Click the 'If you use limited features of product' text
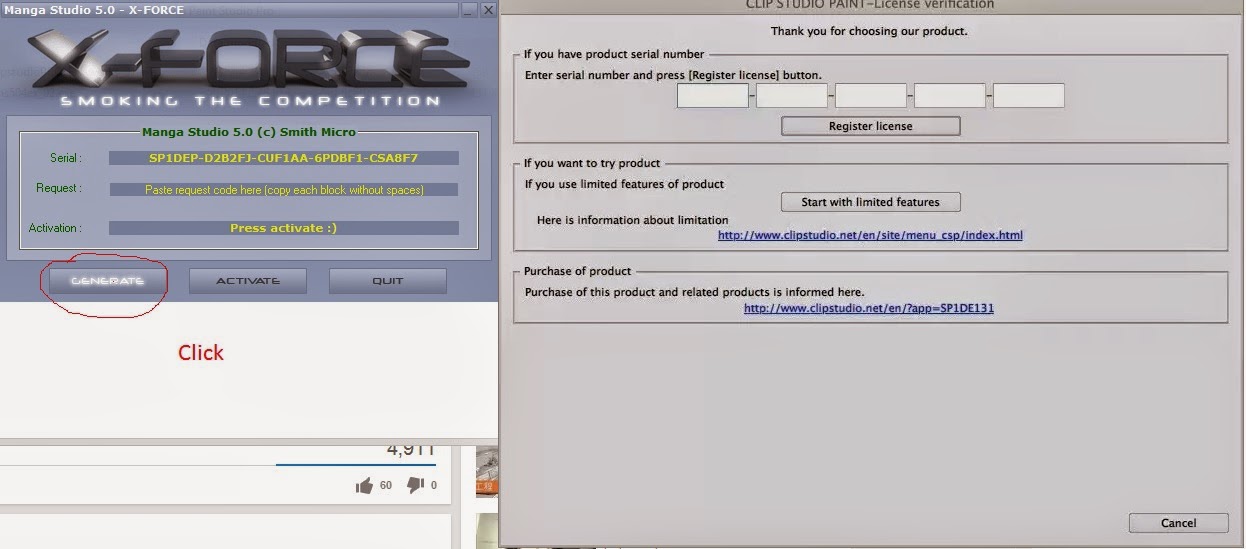Image resolution: width=1246 pixels, height=549 pixels. click(624, 184)
